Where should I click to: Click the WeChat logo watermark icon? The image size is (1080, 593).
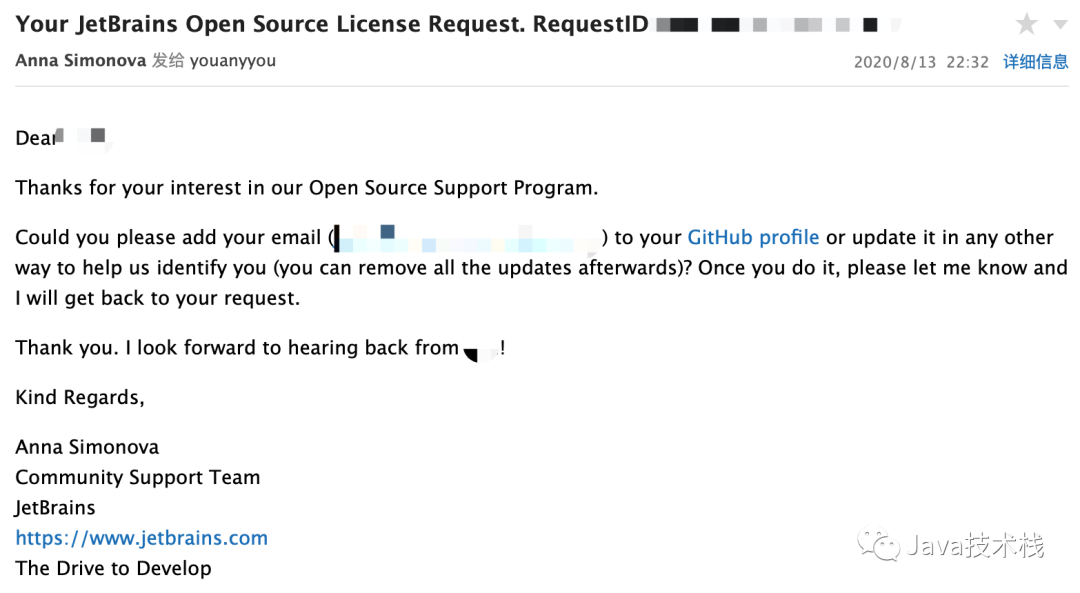pyautogui.click(x=881, y=546)
